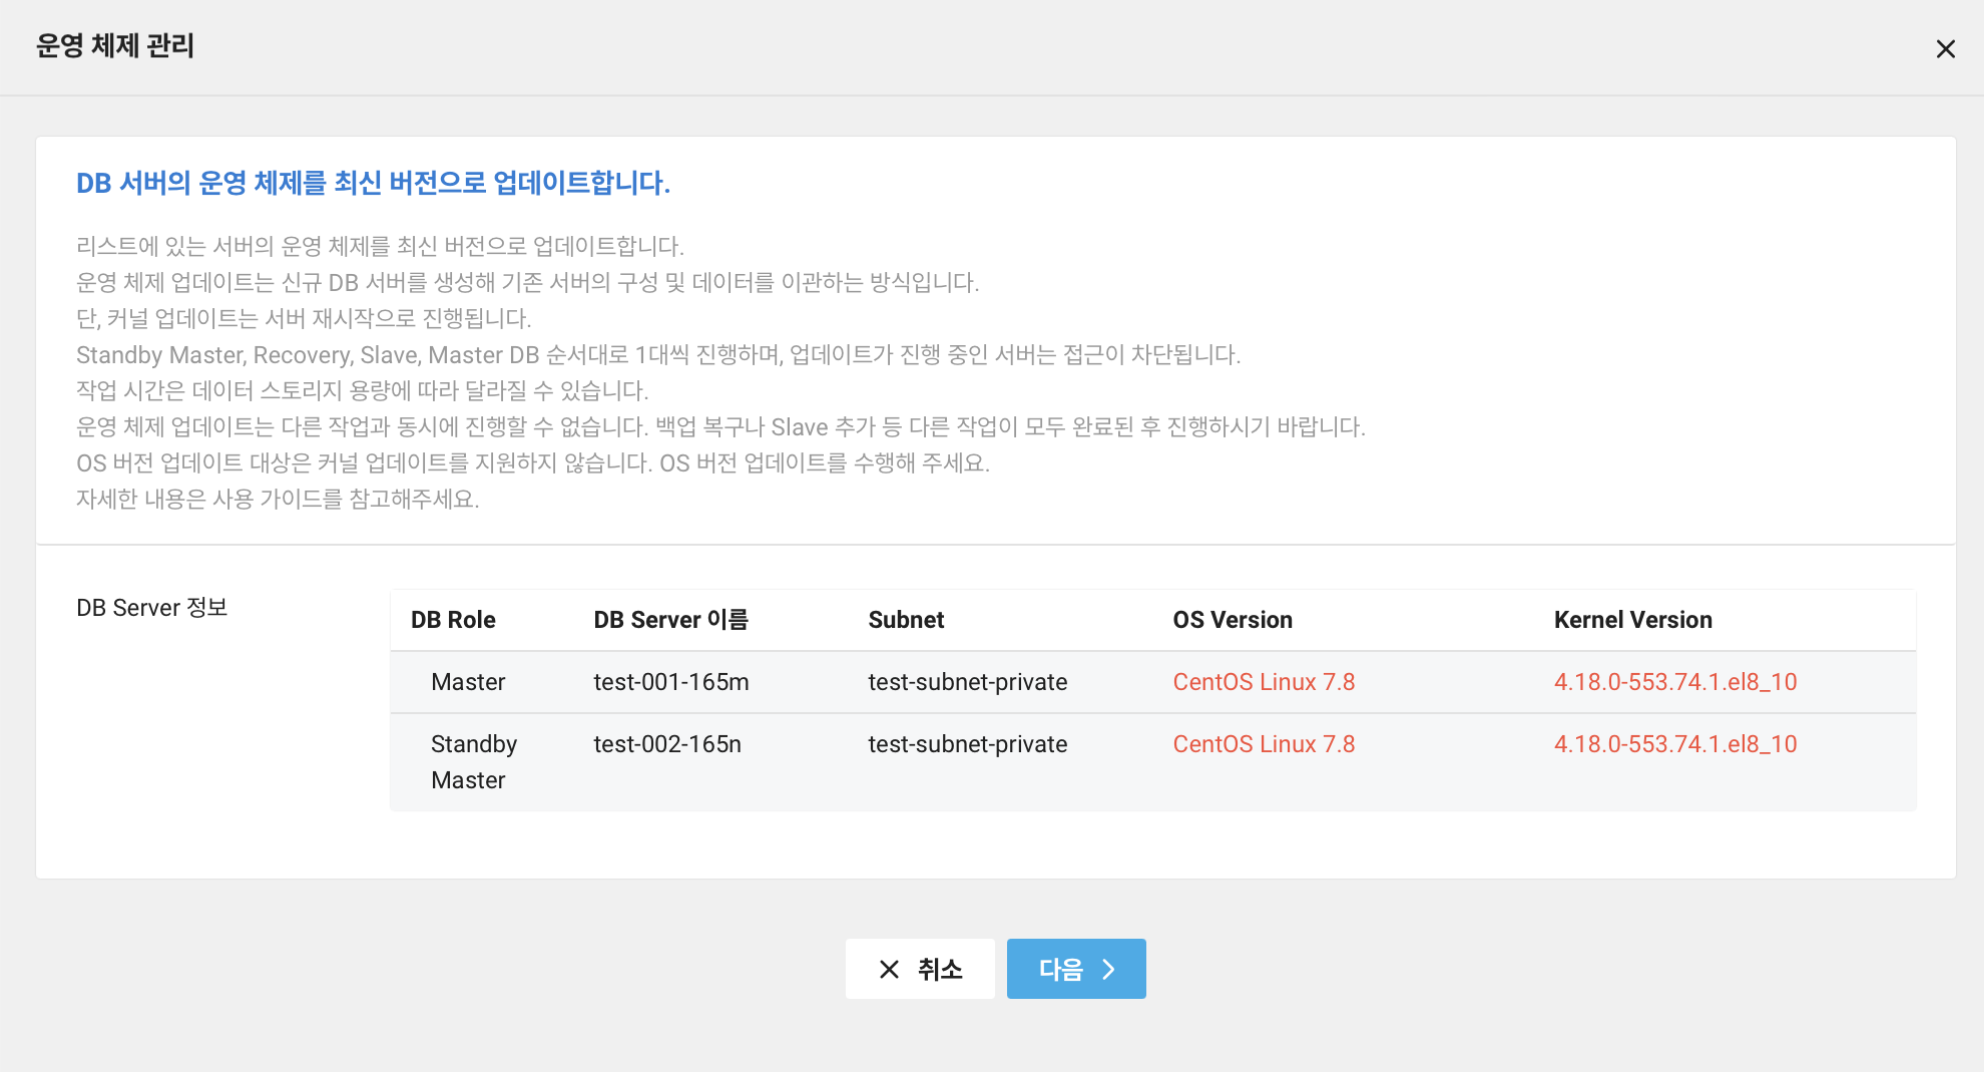This screenshot has height=1072, width=1984.
Task: Click server name test-002-165n
Action: point(667,744)
